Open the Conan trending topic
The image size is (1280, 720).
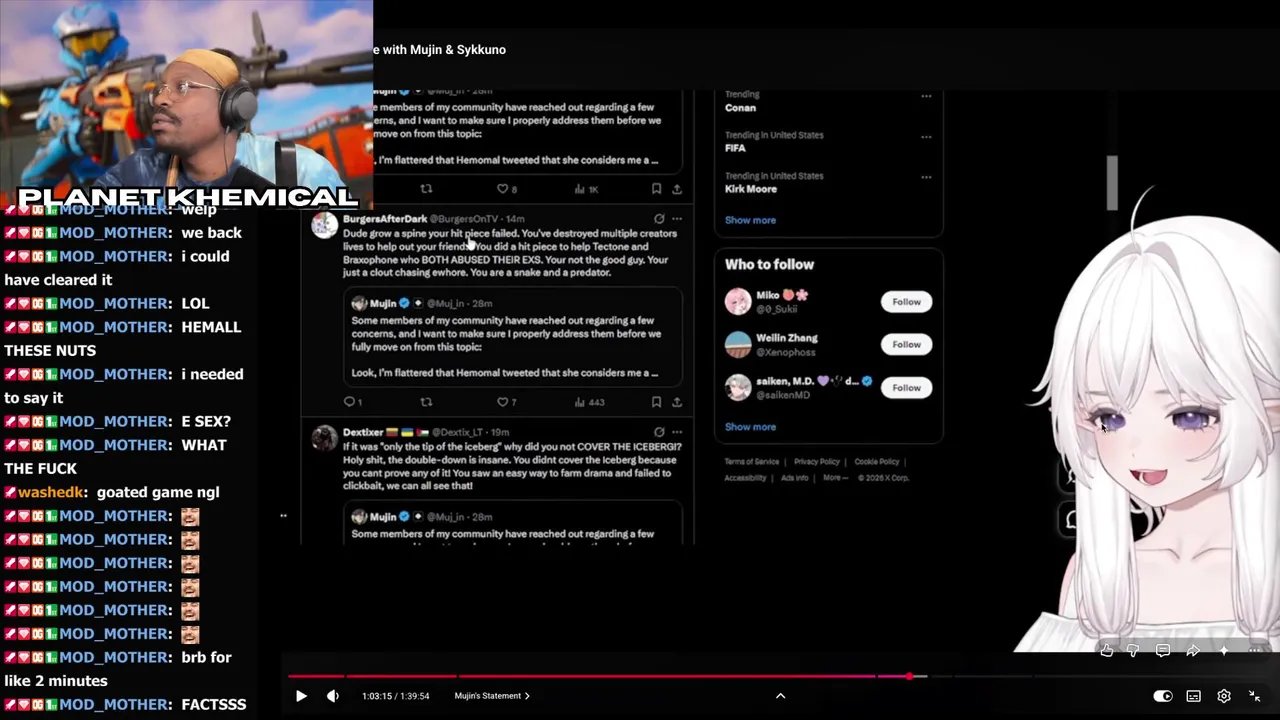point(741,108)
